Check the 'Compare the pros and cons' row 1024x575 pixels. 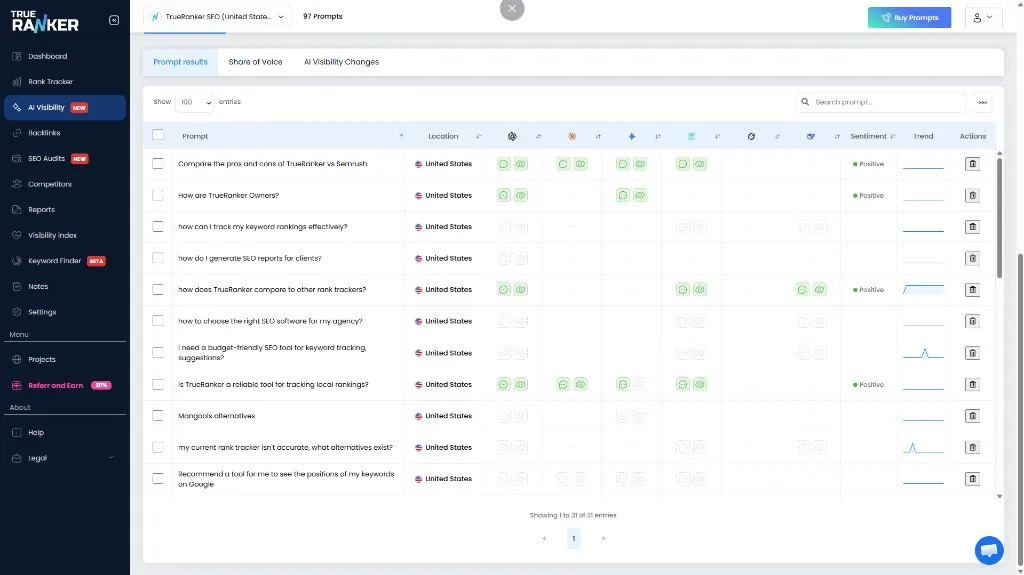[157, 163]
